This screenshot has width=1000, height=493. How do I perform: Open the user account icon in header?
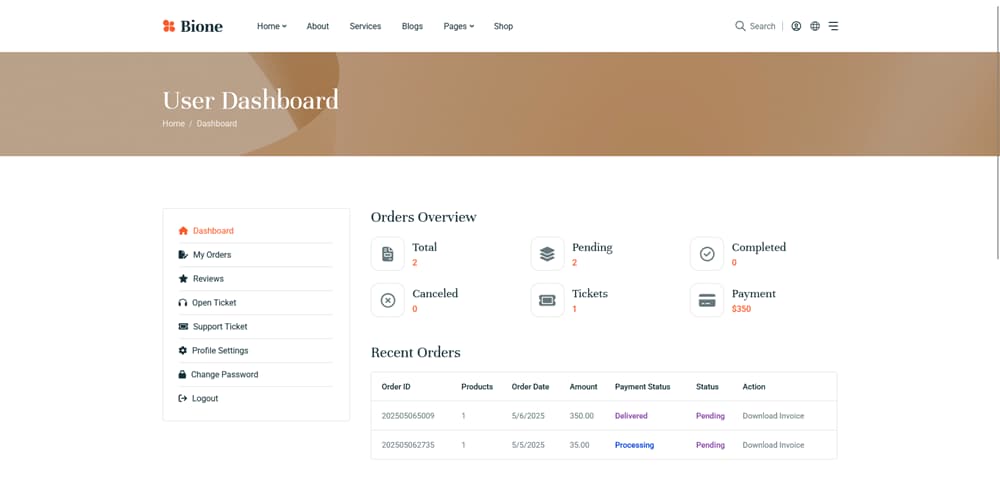coord(796,26)
